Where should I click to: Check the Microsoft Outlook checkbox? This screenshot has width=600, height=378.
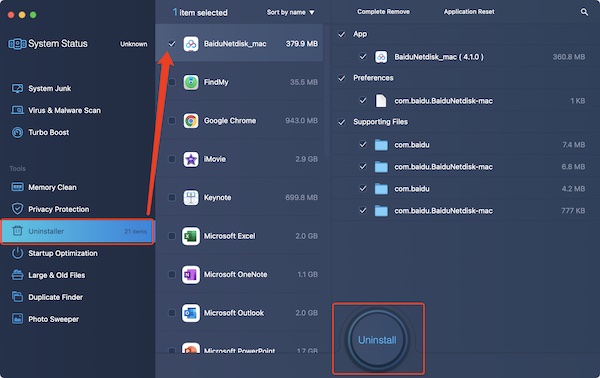point(172,313)
